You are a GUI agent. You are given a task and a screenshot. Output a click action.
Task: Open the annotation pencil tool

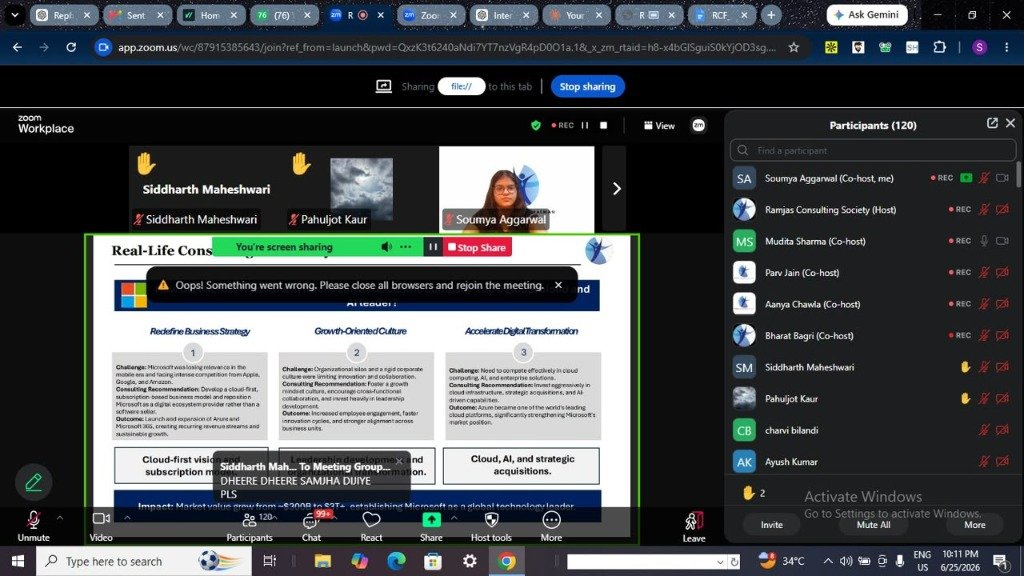(x=33, y=482)
